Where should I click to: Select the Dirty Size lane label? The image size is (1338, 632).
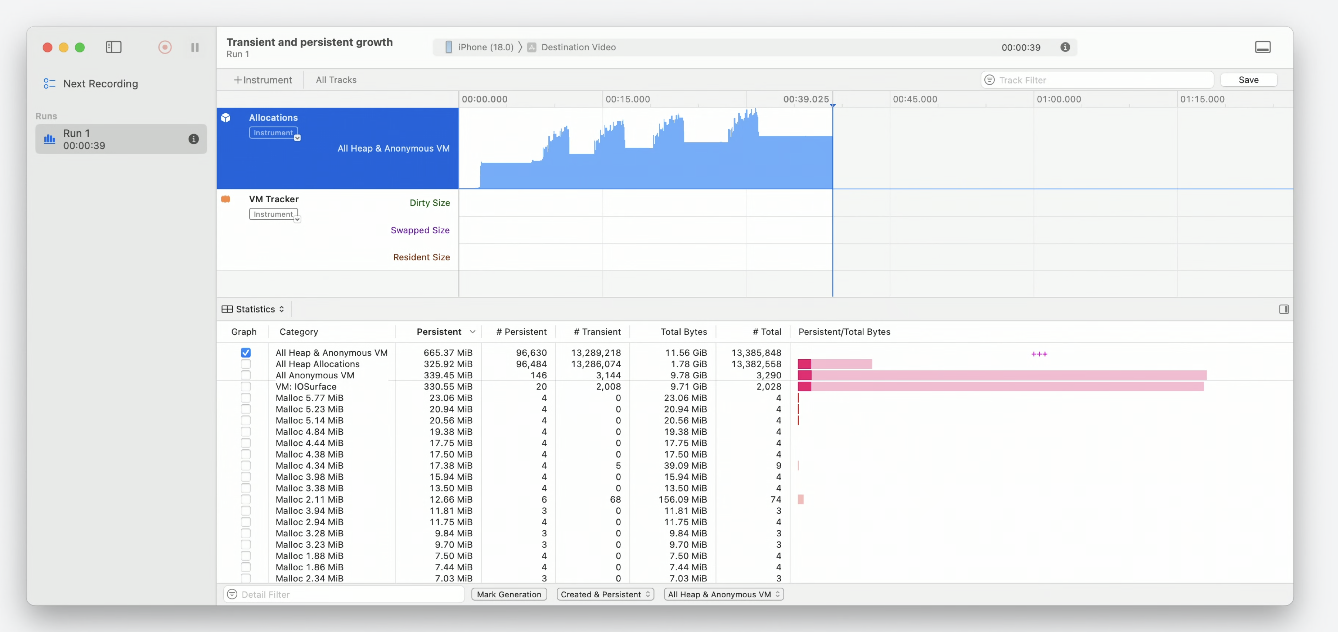point(430,203)
